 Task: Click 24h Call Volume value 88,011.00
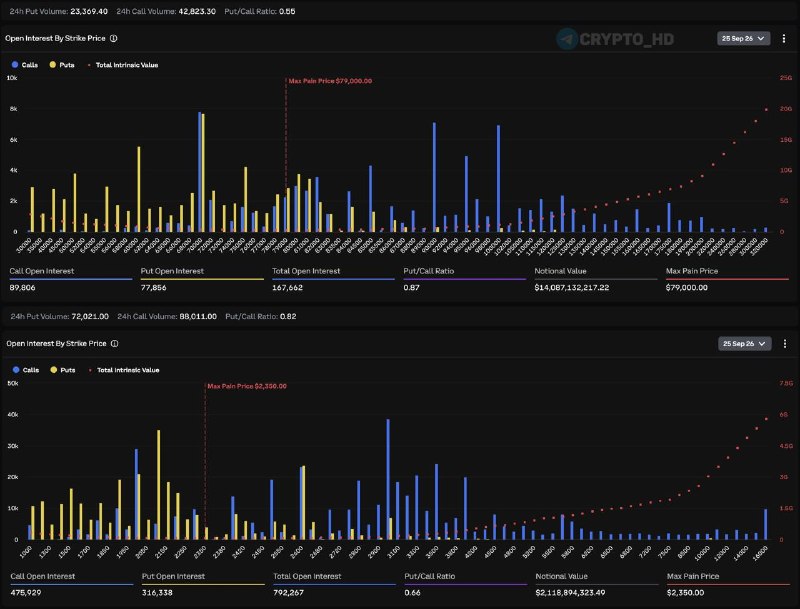coord(198,316)
